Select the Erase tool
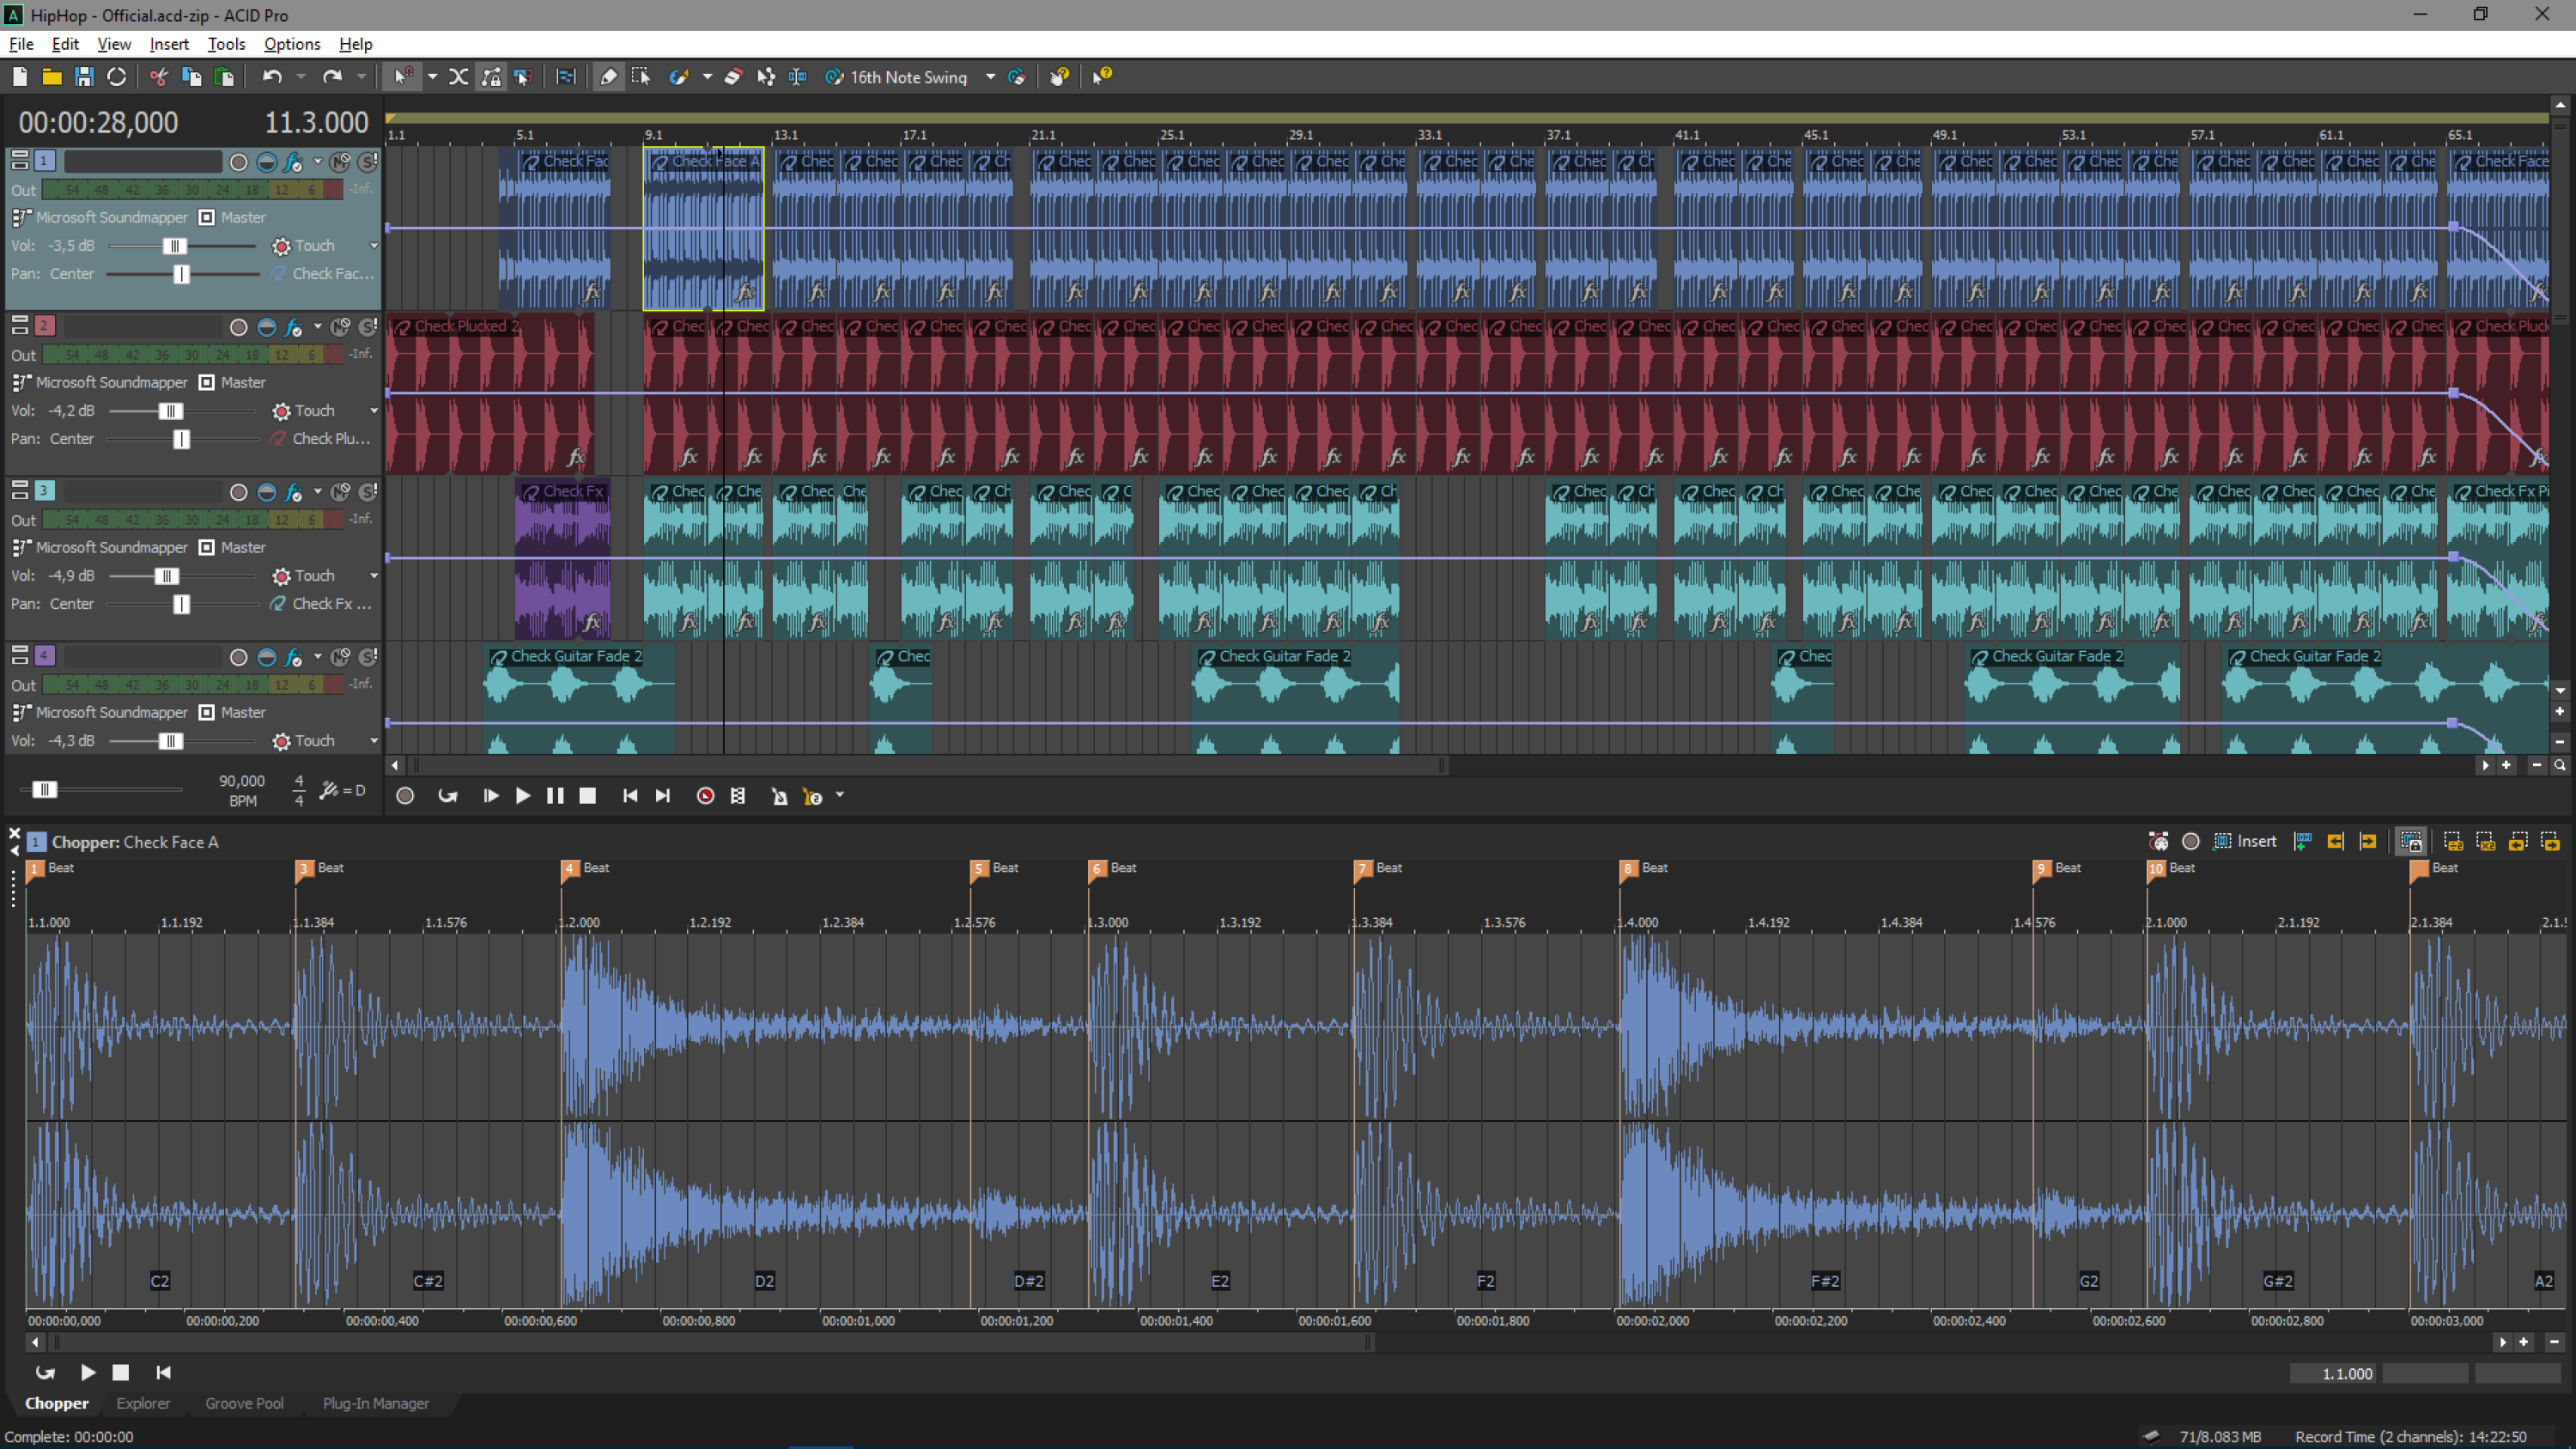This screenshot has height=1449, width=2576. [734, 77]
